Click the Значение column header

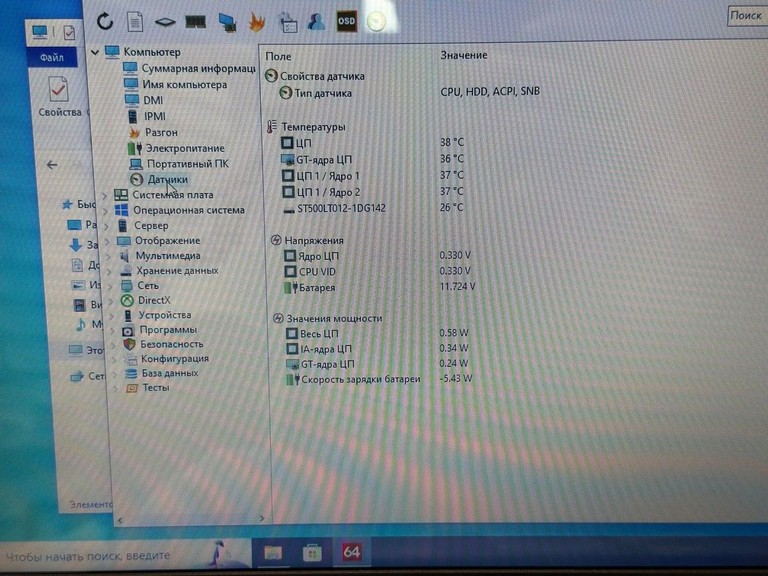[x=463, y=55]
